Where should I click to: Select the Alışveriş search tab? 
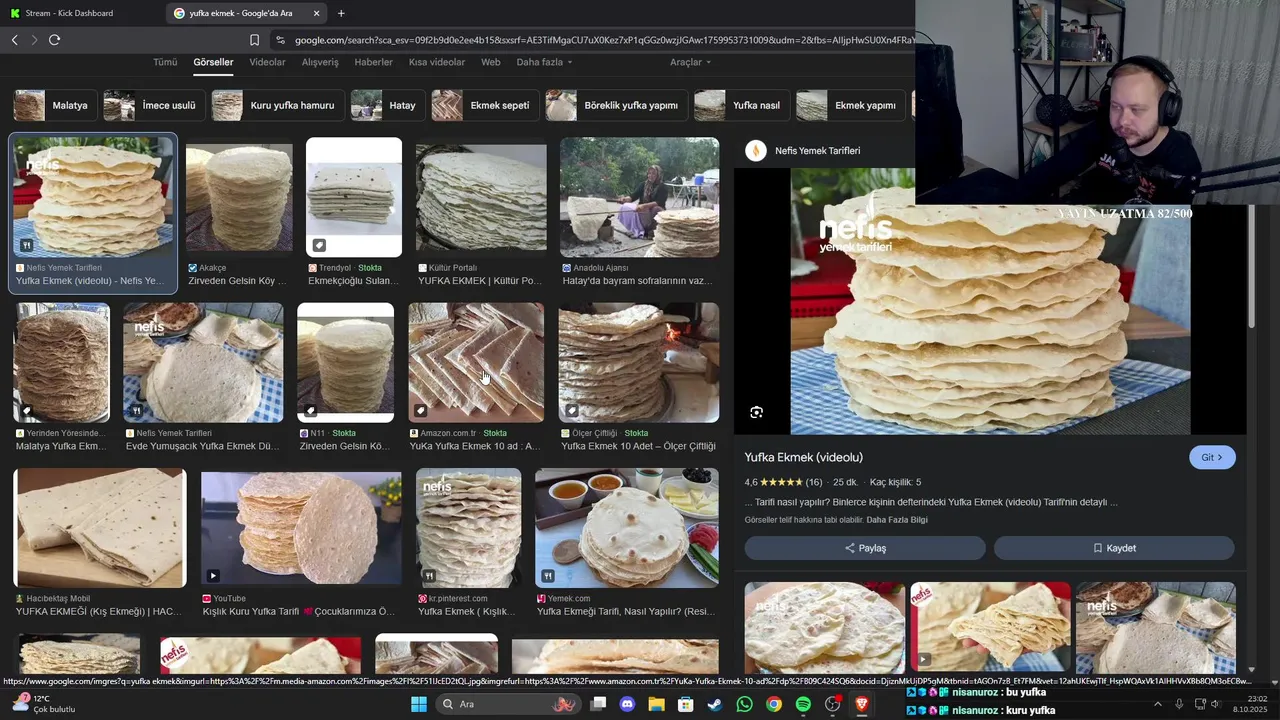point(320,62)
